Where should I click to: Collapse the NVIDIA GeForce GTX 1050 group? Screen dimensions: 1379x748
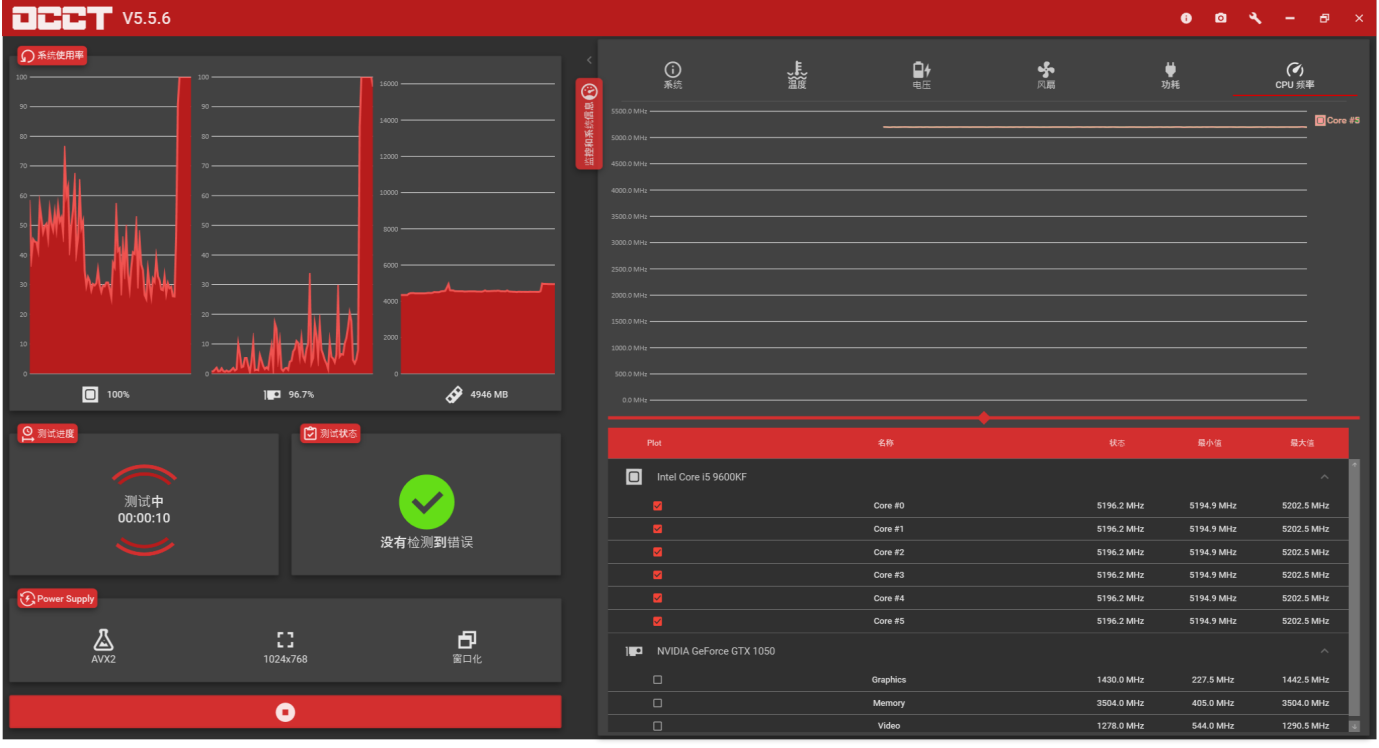click(1324, 651)
